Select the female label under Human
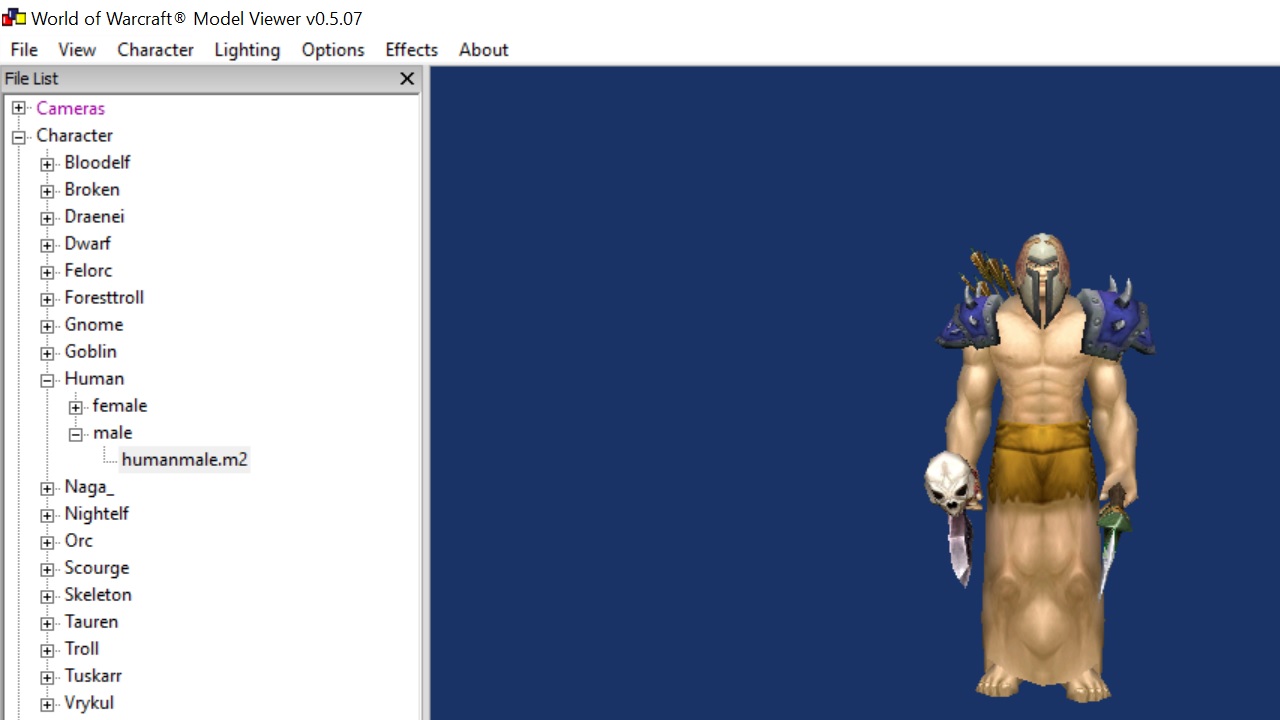1280x720 pixels. coord(119,405)
